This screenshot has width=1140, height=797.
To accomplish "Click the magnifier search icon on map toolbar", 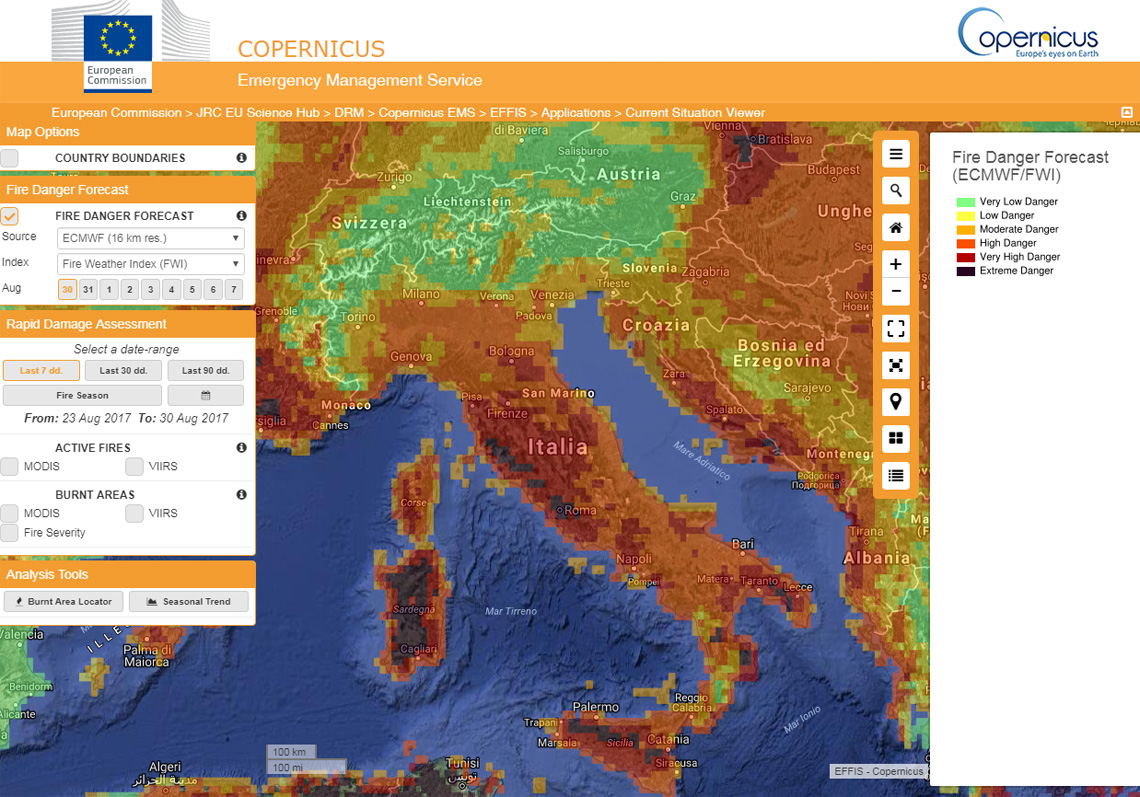I will 896,191.
